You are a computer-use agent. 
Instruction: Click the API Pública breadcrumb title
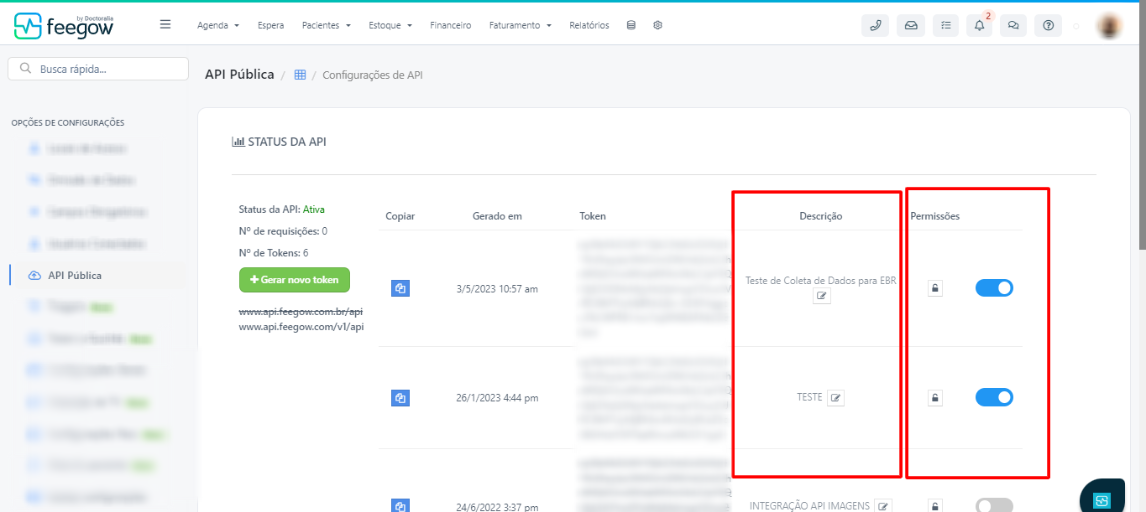click(x=242, y=74)
